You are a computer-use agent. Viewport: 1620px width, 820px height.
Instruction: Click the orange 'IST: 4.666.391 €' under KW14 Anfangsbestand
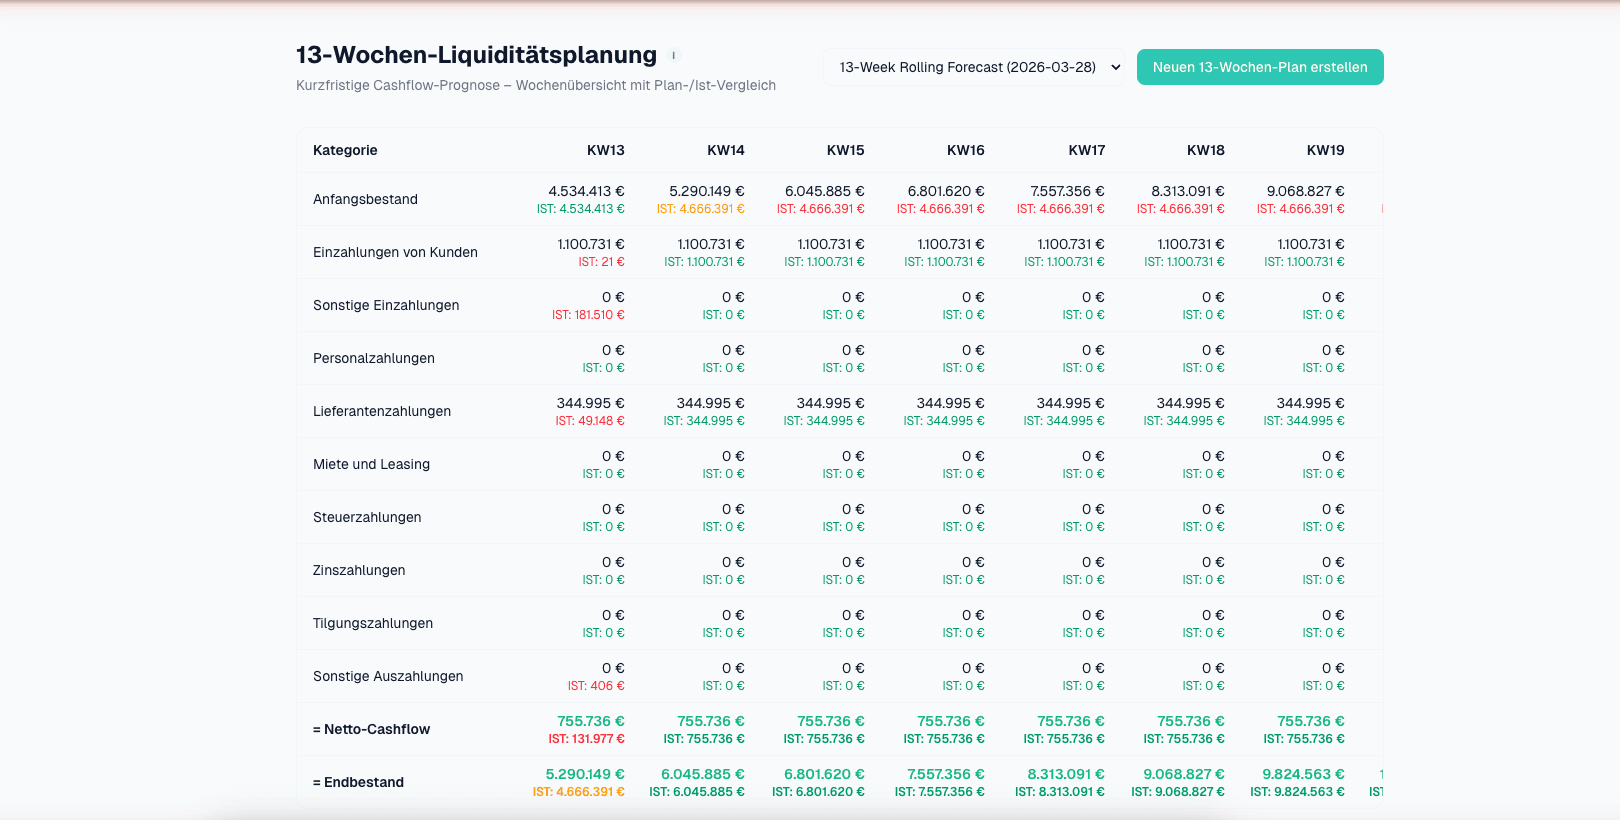tap(700, 209)
